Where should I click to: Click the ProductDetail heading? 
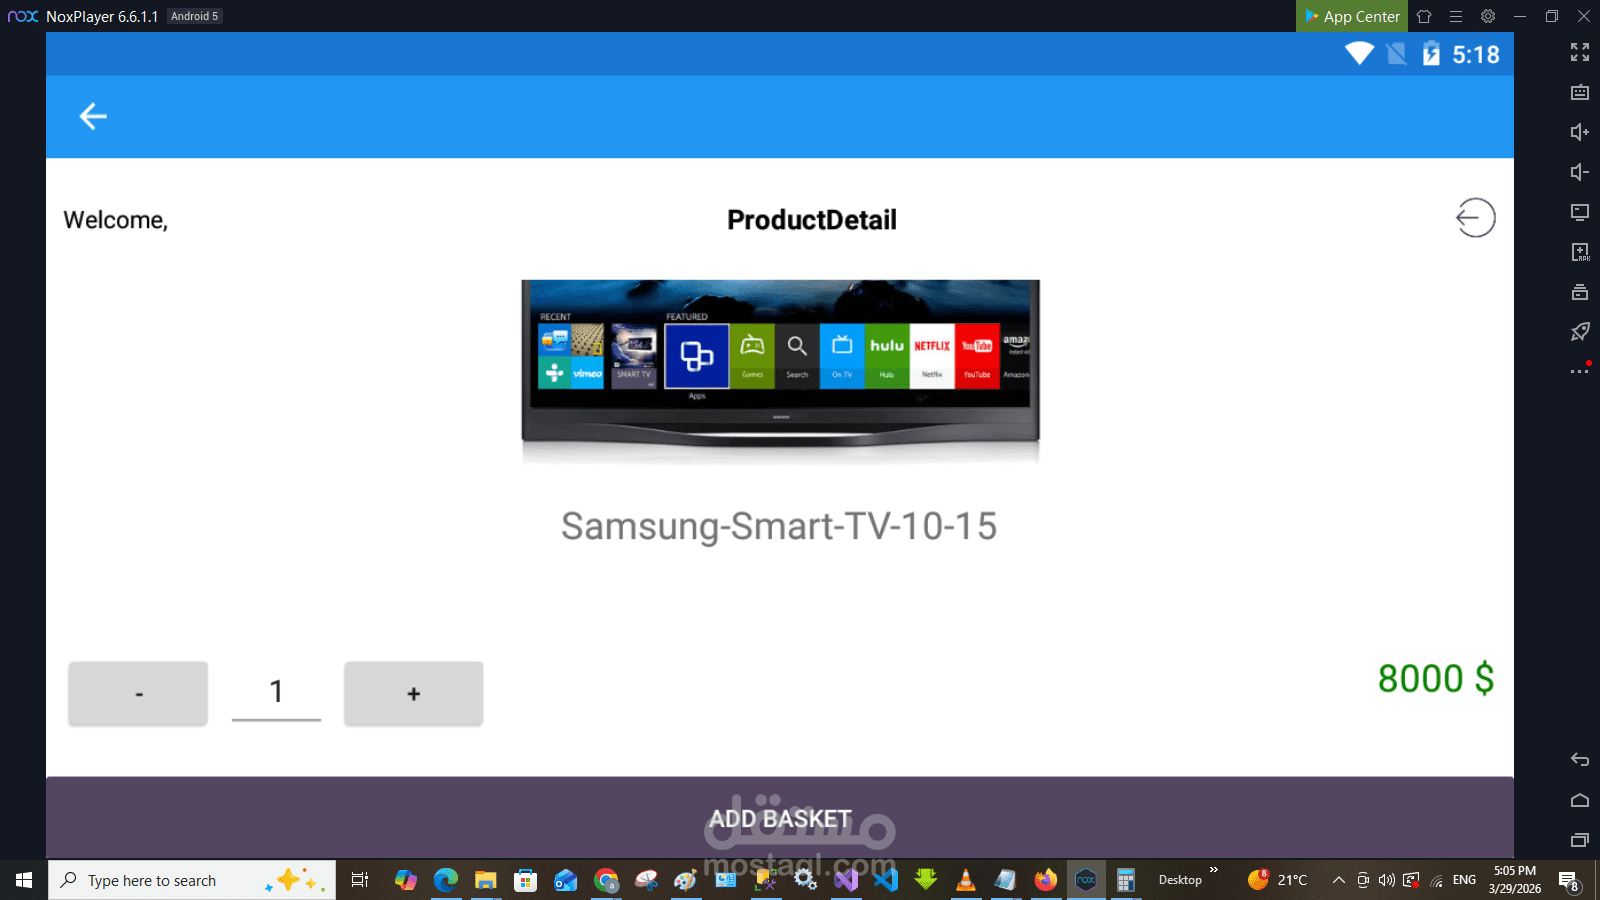coord(812,220)
